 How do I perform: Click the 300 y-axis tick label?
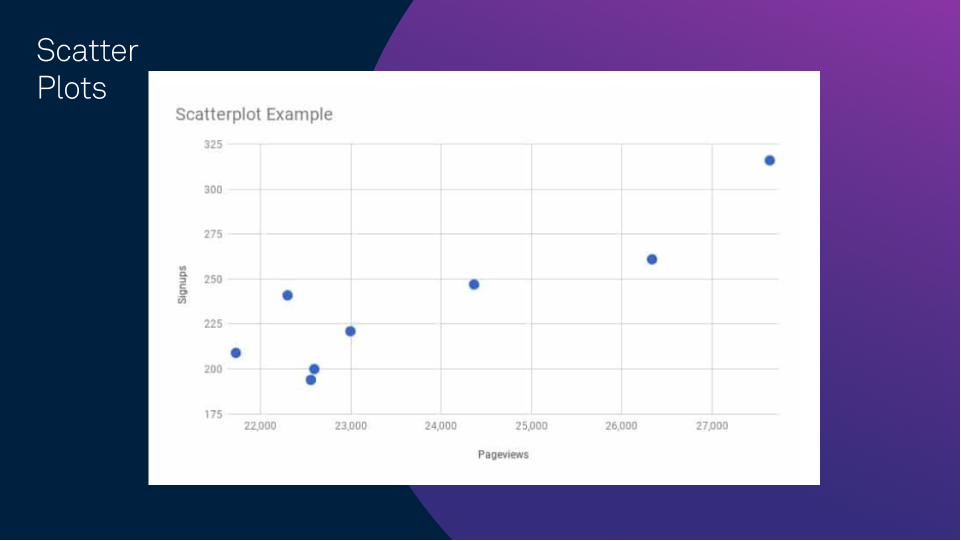point(213,190)
